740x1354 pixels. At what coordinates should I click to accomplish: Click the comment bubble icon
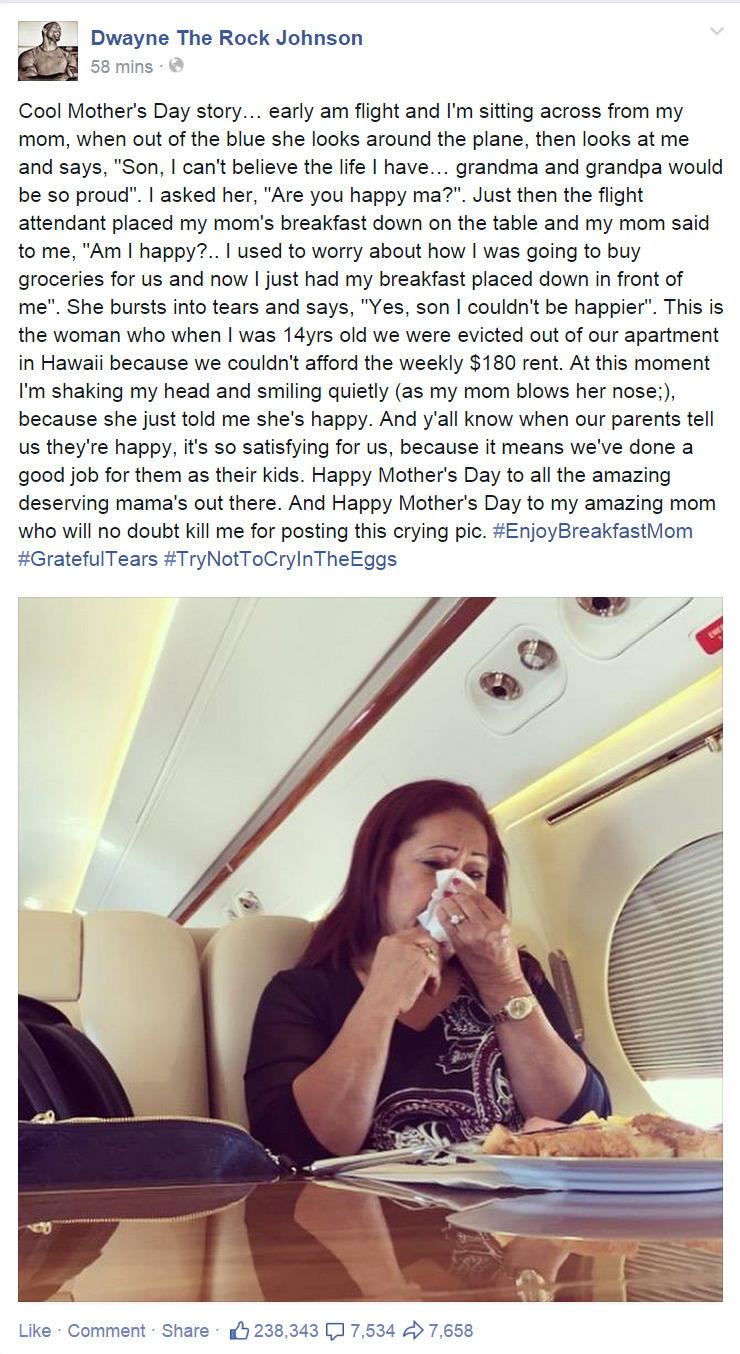[336, 1330]
